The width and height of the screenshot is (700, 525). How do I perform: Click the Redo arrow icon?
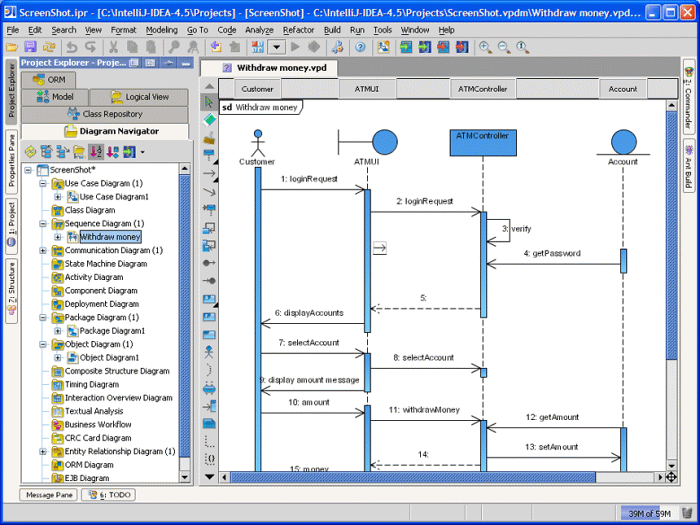point(91,47)
